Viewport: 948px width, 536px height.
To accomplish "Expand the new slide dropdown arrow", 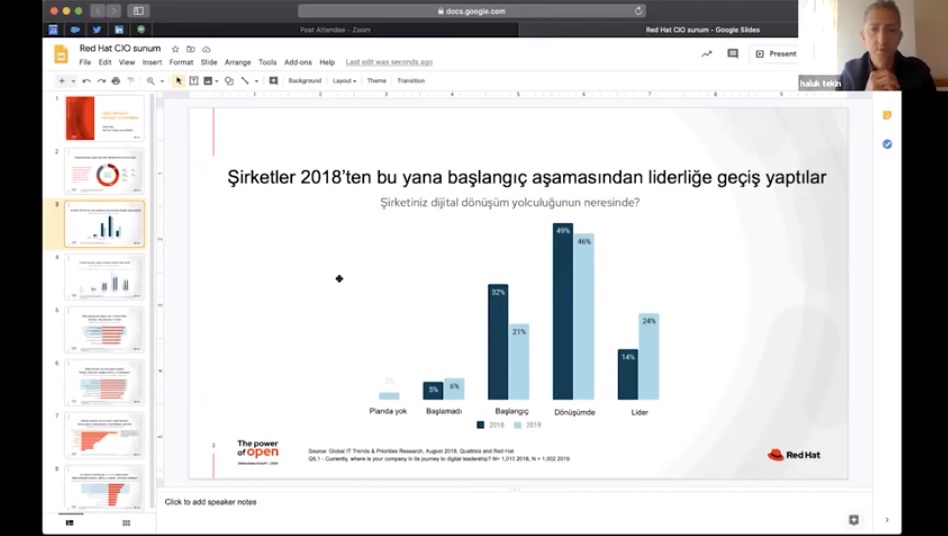I will [73, 81].
